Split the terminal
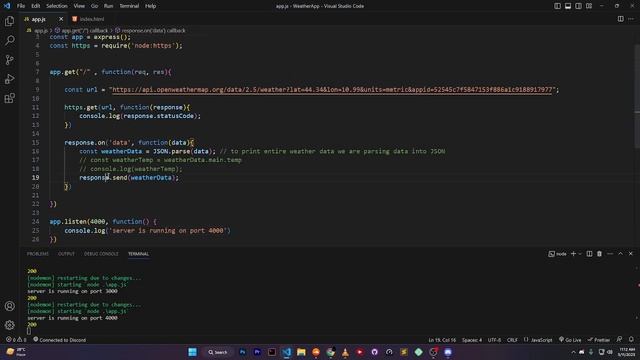 click(589, 254)
